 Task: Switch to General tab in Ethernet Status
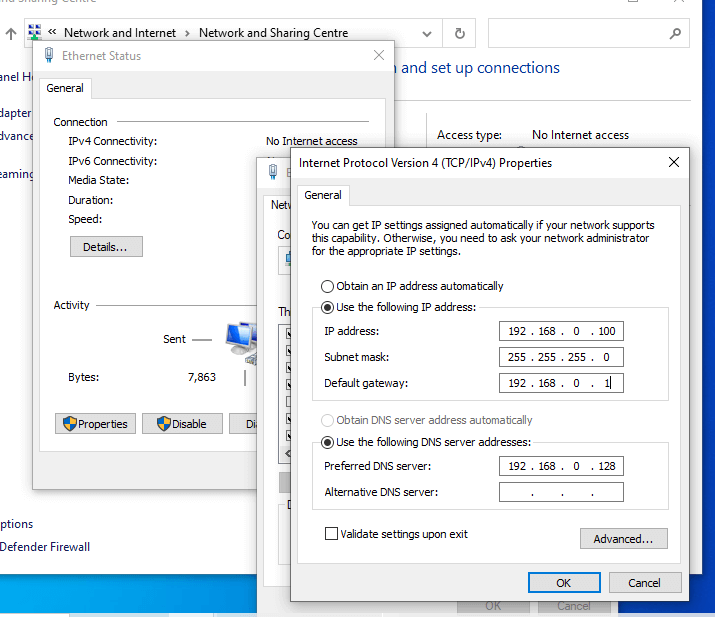(x=65, y=88)
